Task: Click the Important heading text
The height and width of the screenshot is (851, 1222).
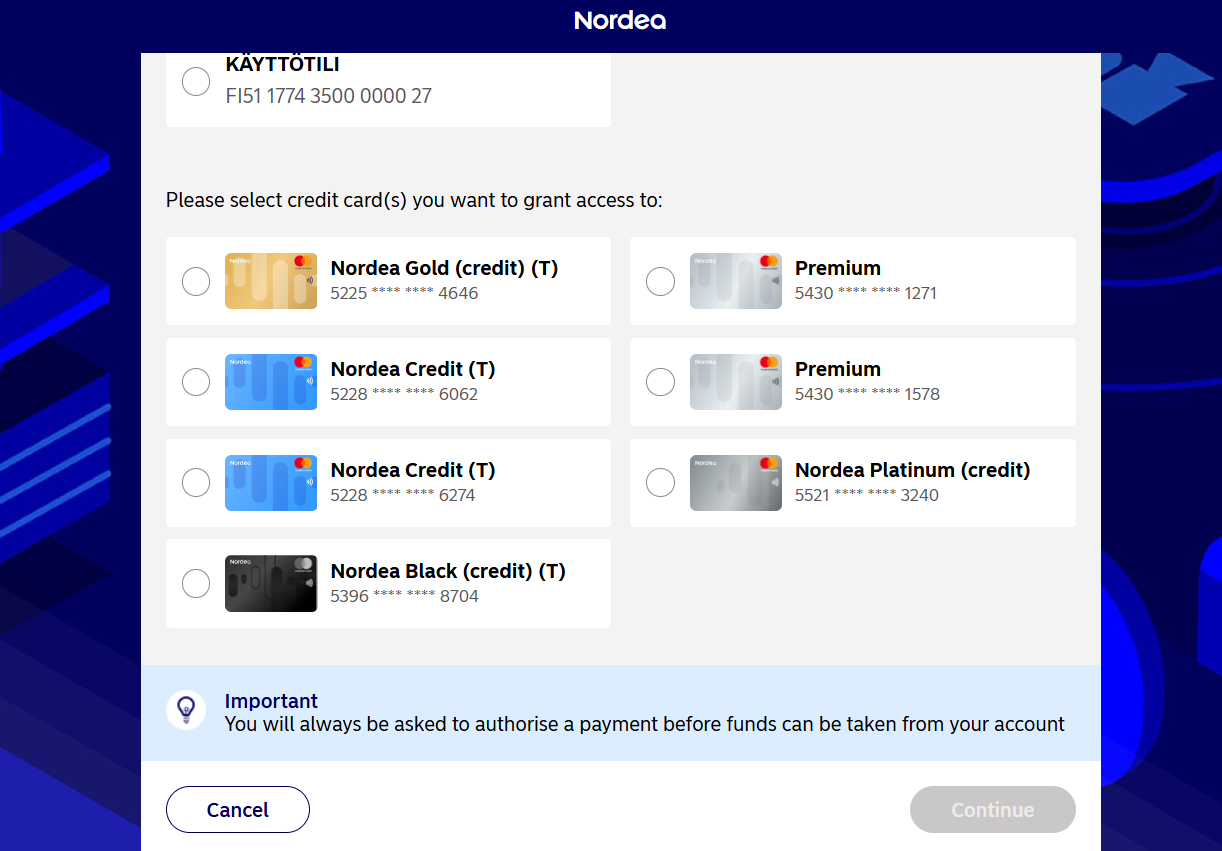Action: coord(272,701)
